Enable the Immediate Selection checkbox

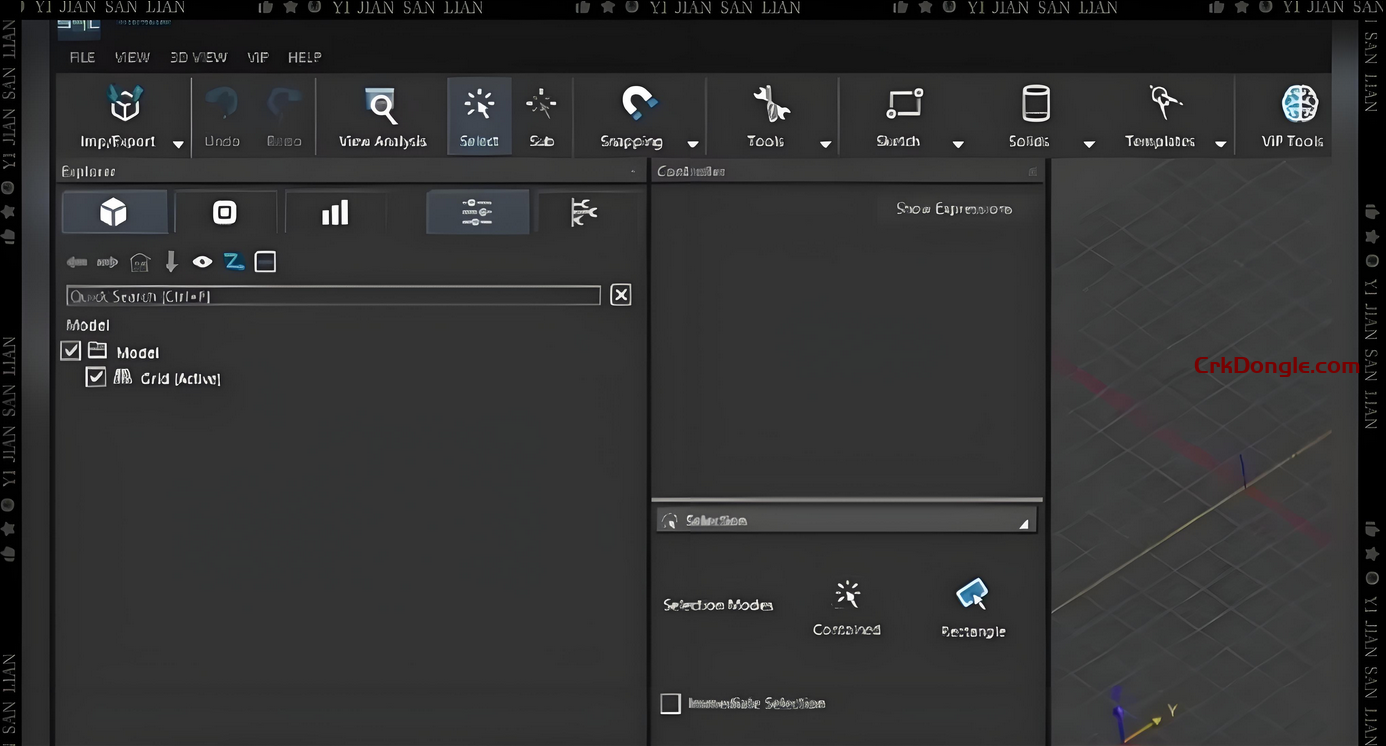coord(670,704)
